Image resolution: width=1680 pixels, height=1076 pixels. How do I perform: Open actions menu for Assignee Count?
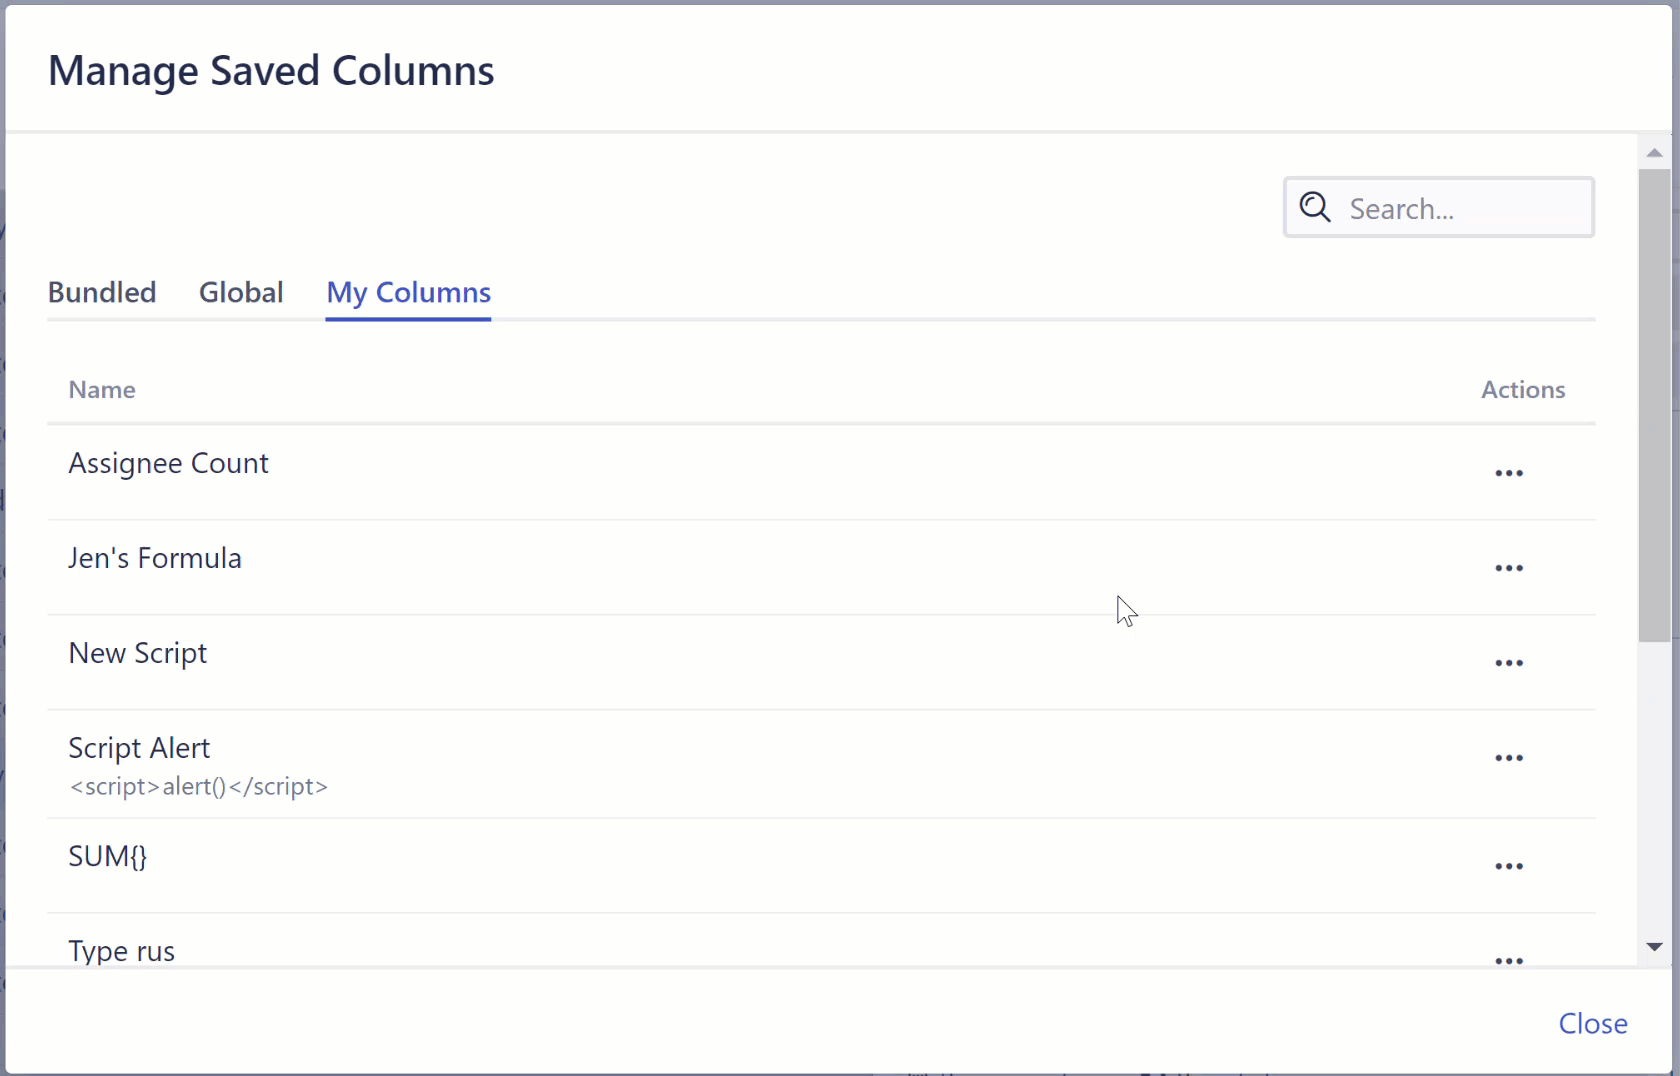(1509, 473)
